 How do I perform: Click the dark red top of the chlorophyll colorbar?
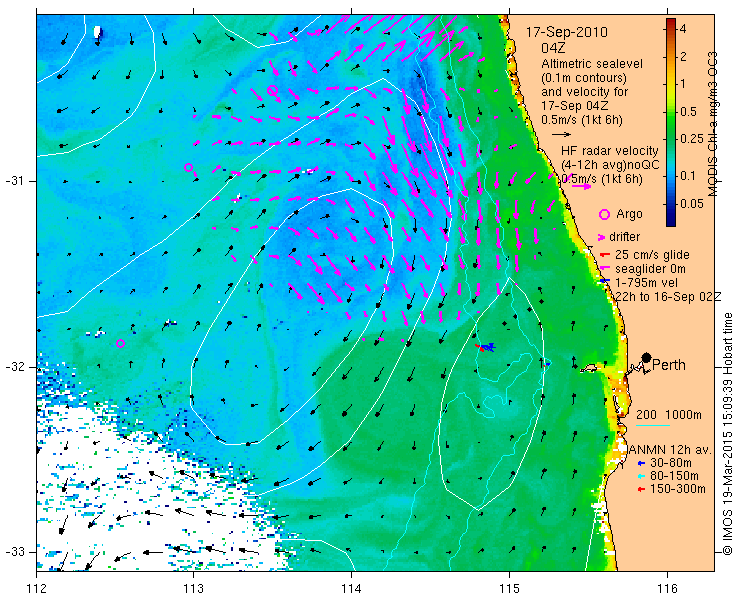click(x=671, y=23)
